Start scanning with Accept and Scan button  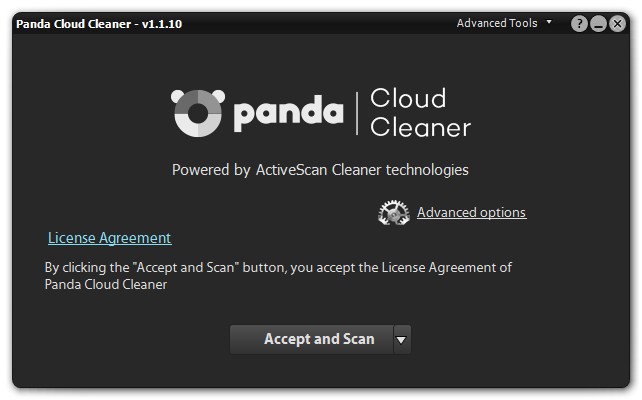312,339
